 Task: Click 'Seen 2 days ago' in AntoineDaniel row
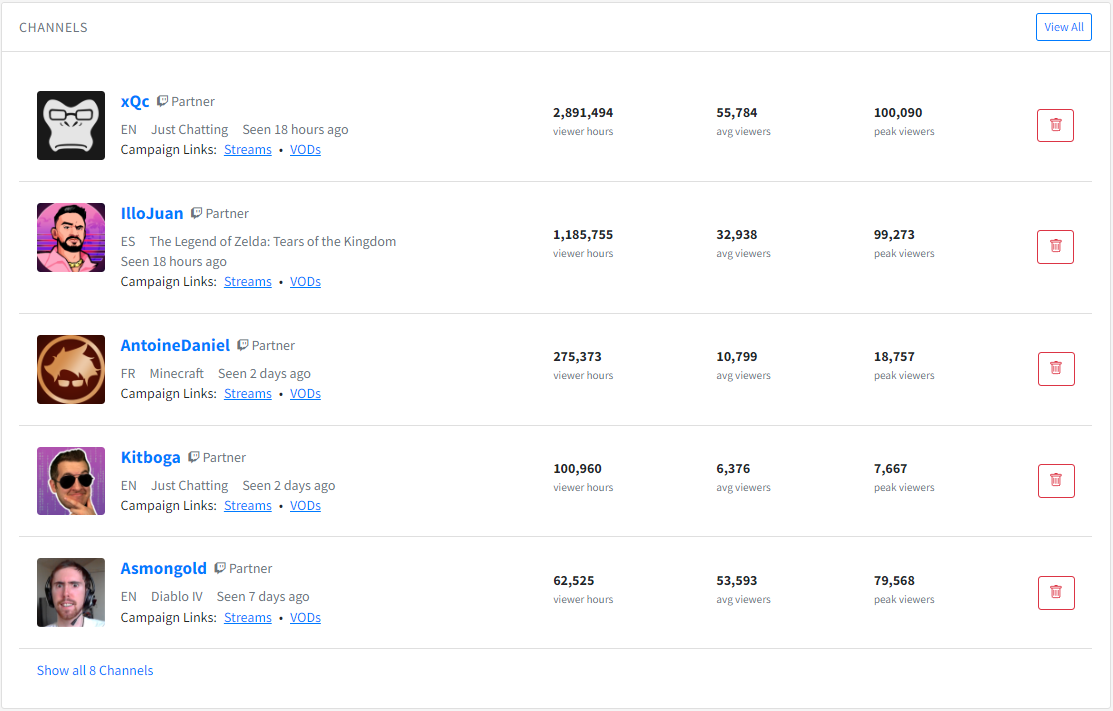coord(264,374)
